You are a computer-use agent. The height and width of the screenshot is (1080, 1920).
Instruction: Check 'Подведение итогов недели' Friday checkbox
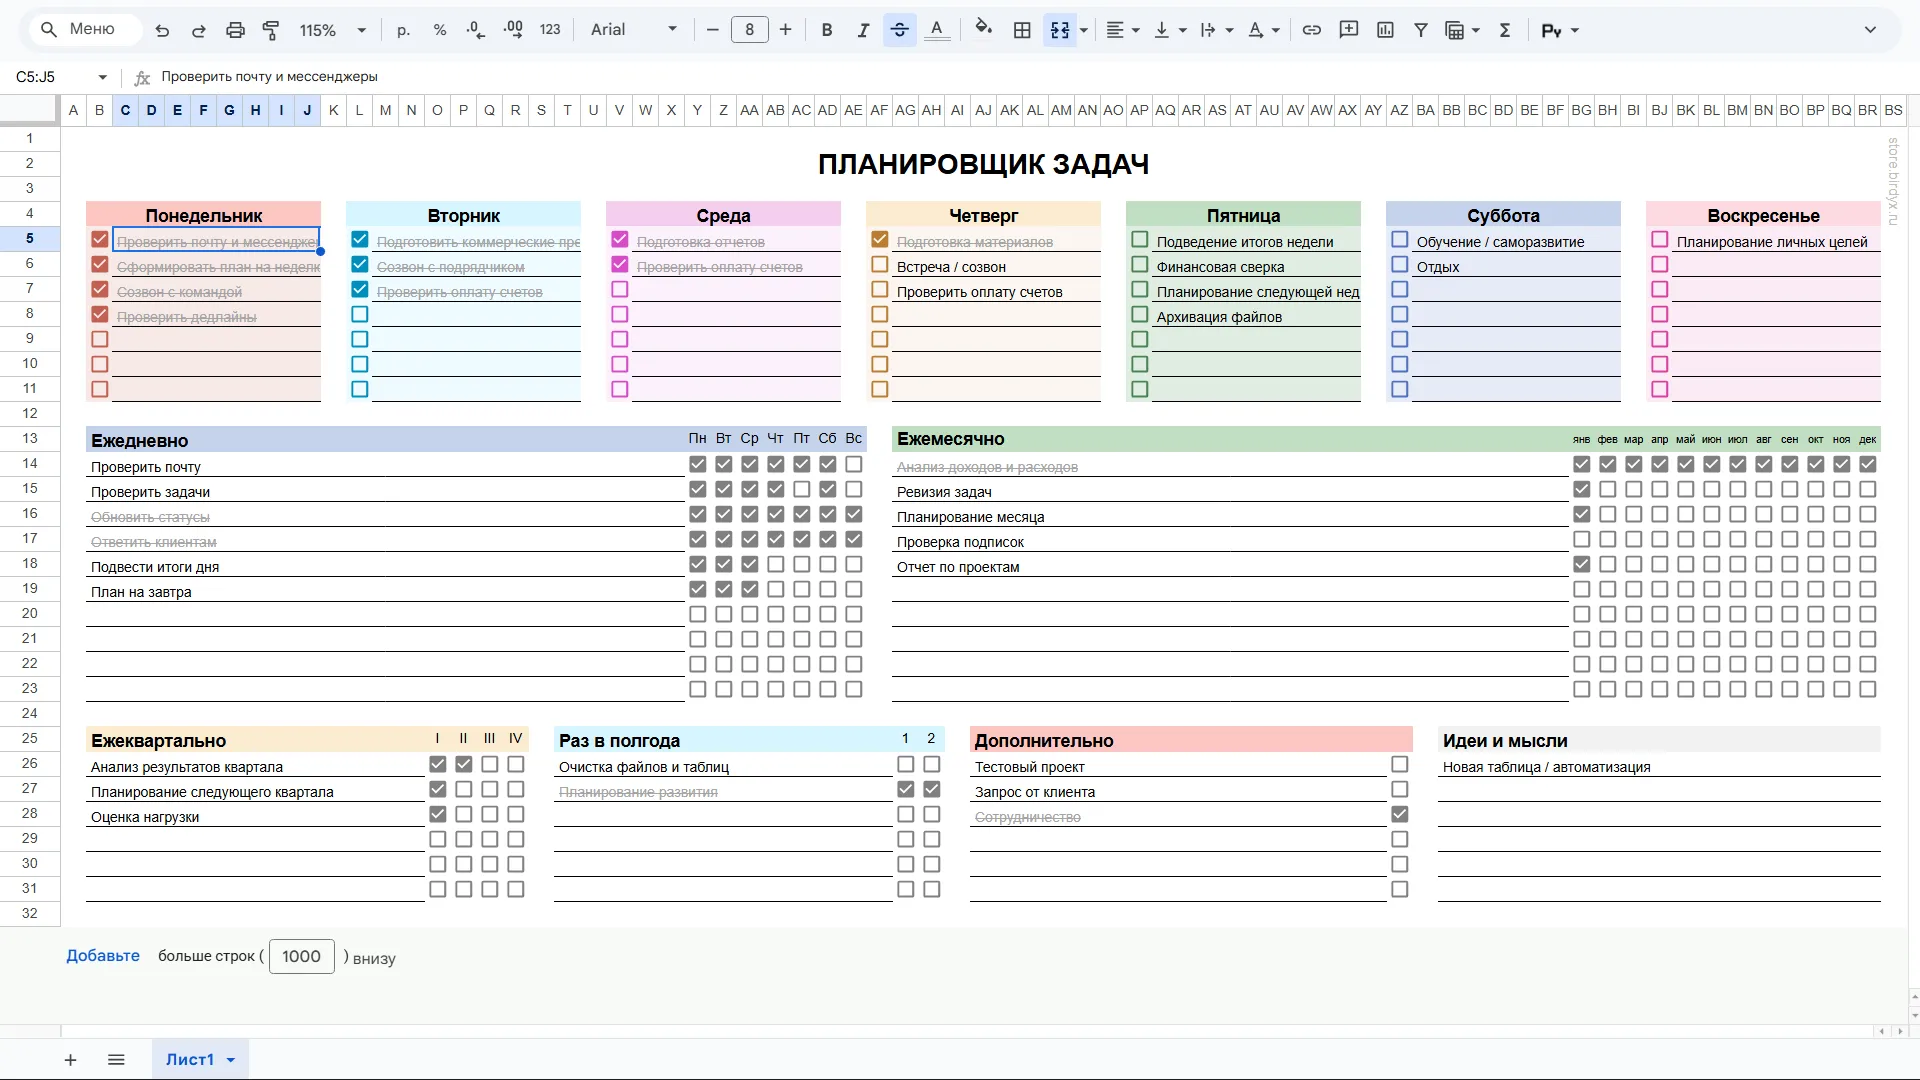point(1140,240)
